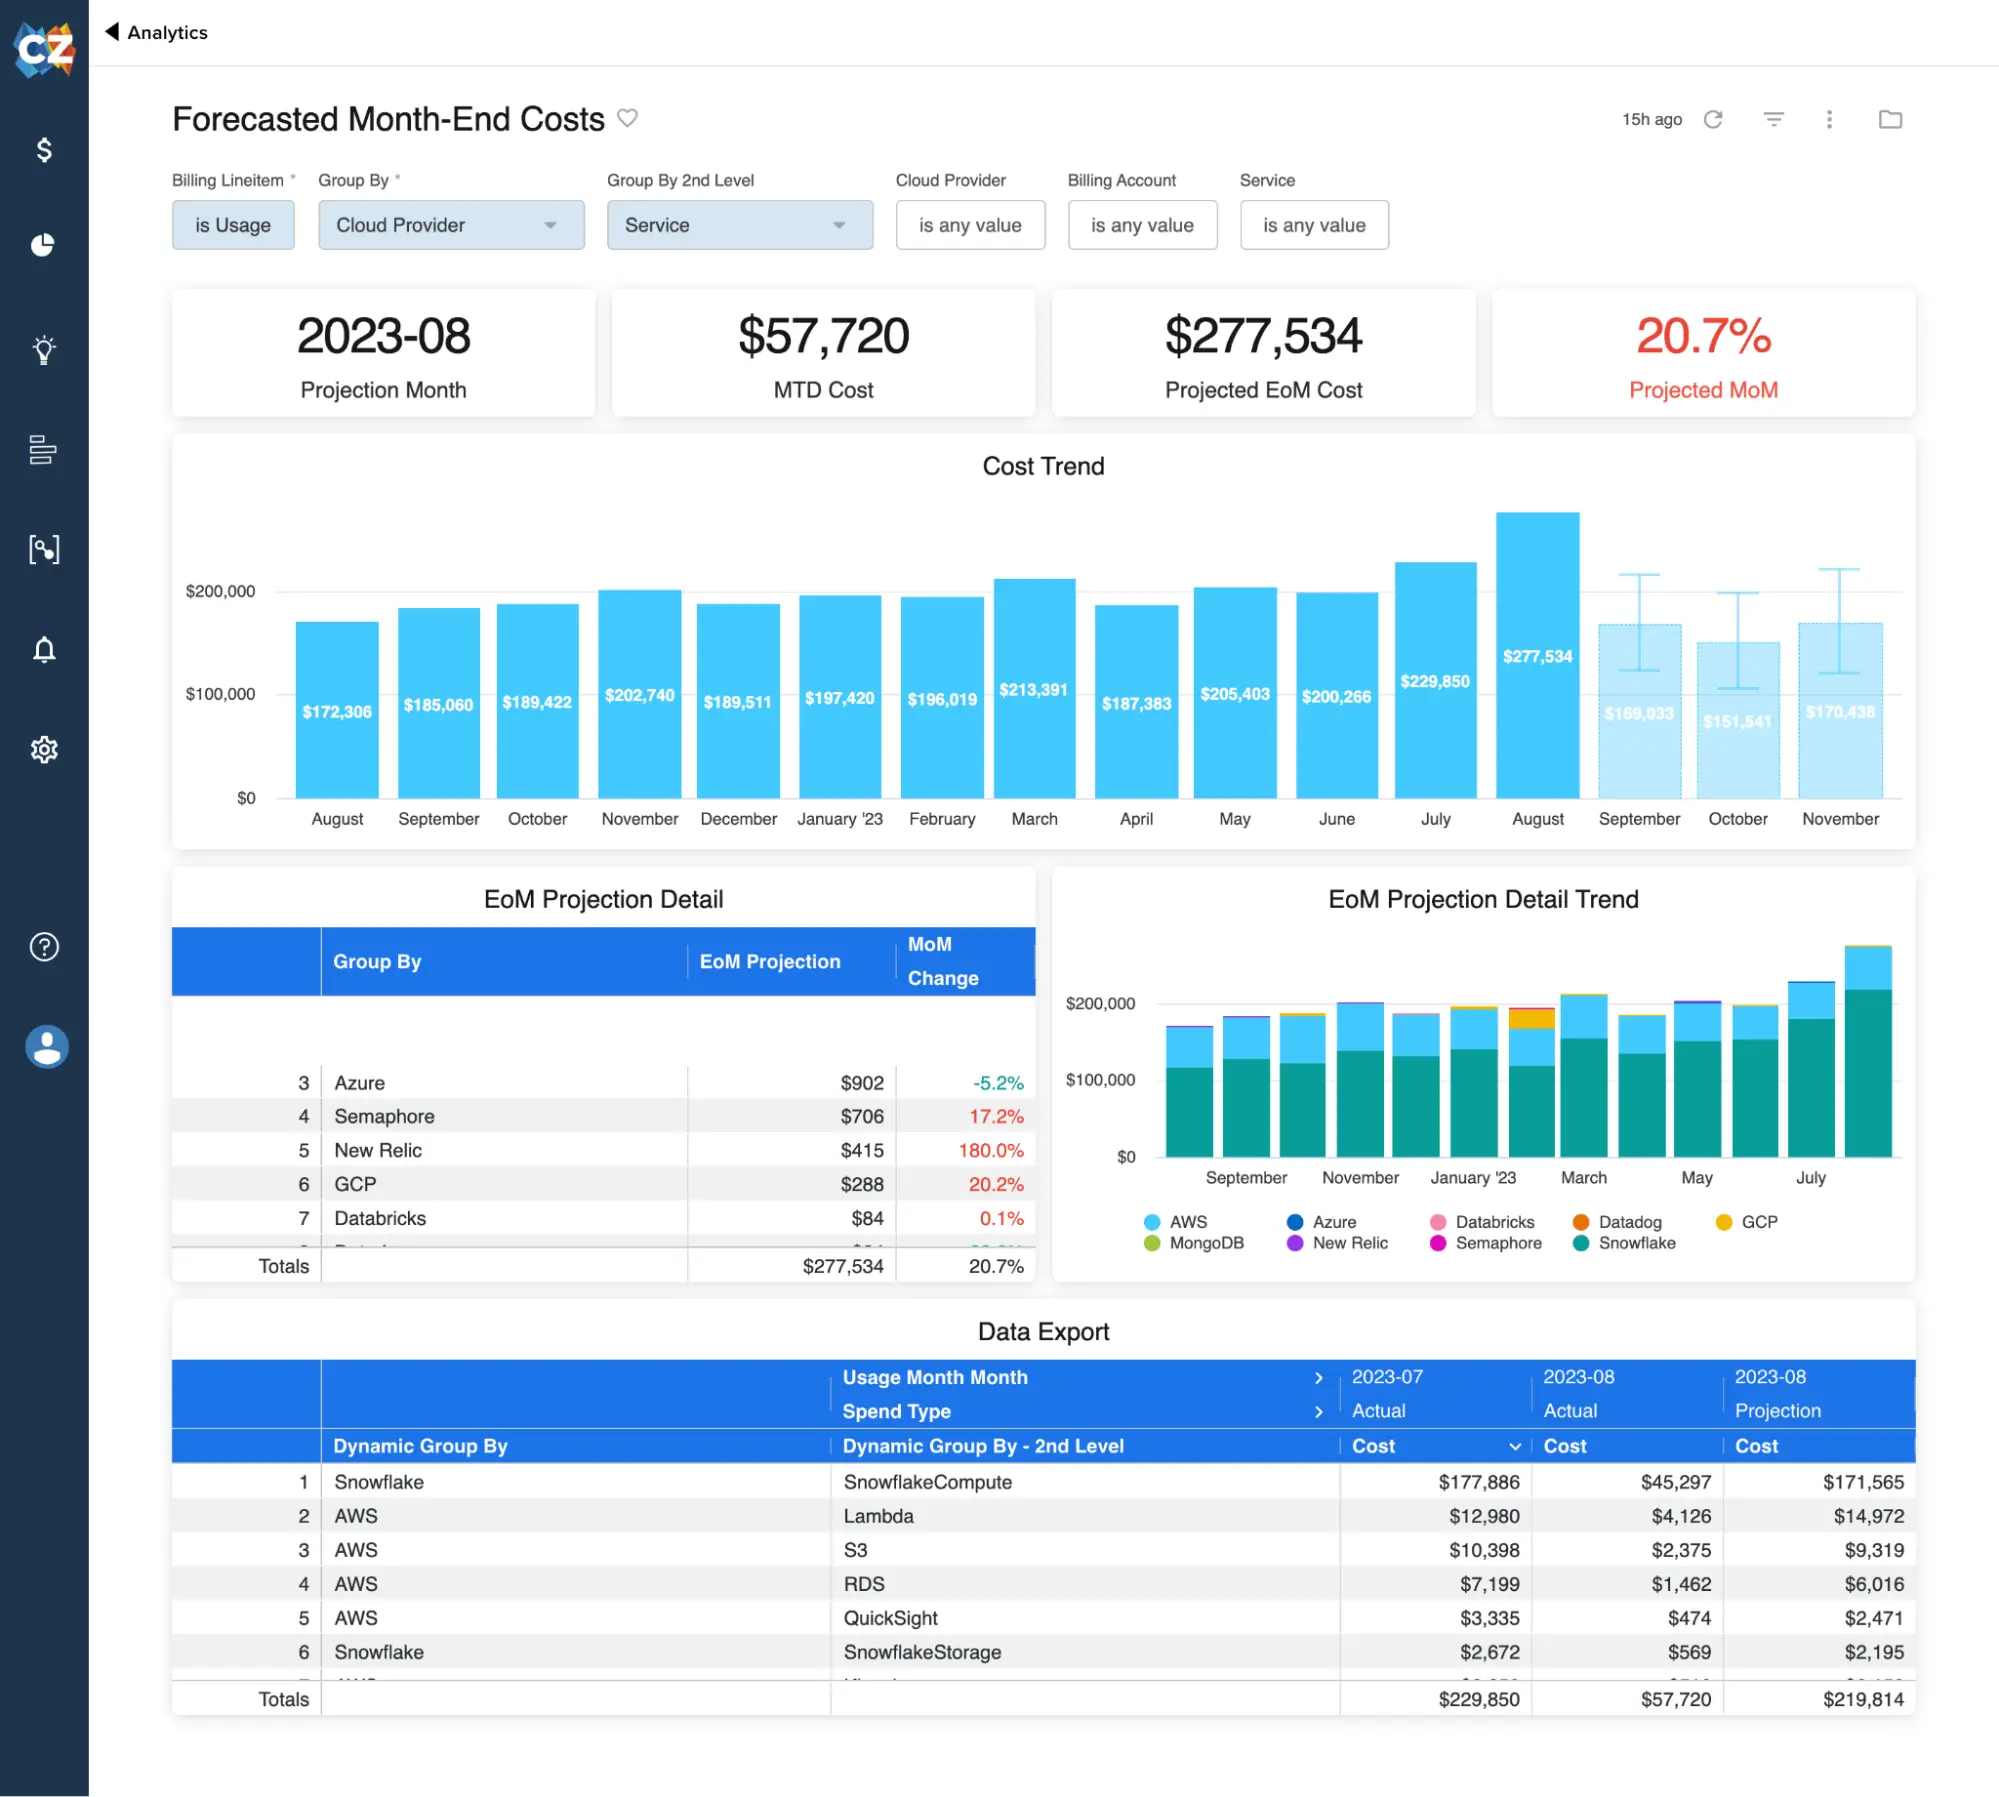This screenshot has width=1999, height=1797.
Task: Sort by Dynamic Group By - 2nd Level header
Action: click(983, 1446)
